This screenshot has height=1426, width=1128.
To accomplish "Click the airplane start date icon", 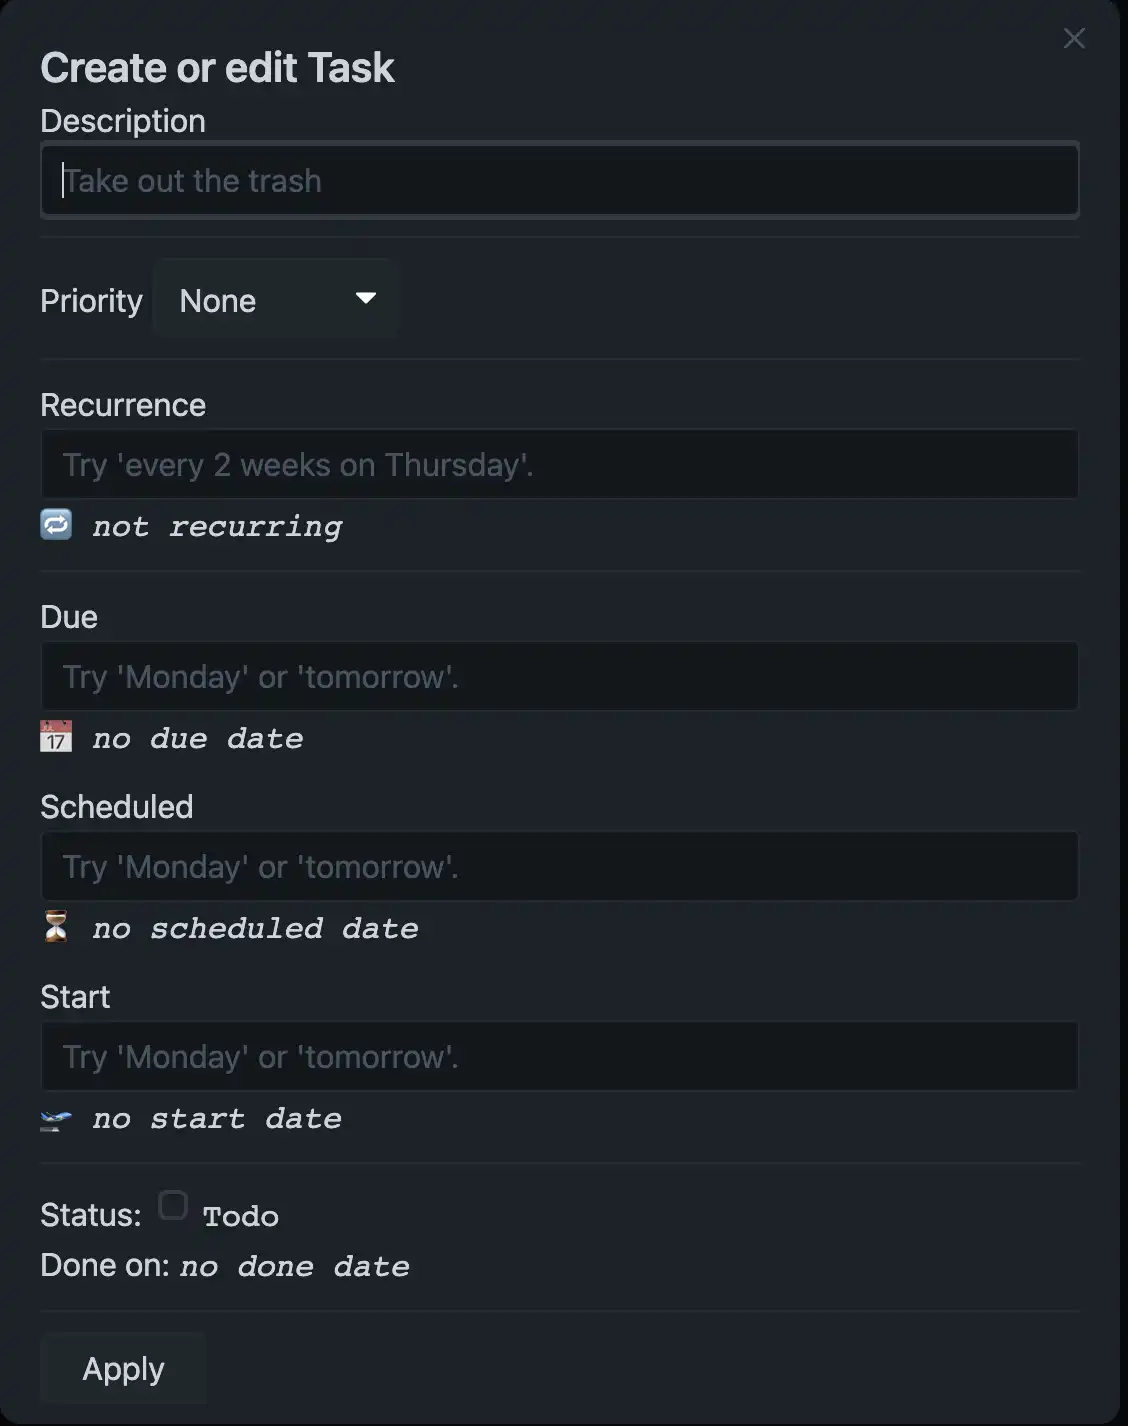I will tap(56, 1118).
